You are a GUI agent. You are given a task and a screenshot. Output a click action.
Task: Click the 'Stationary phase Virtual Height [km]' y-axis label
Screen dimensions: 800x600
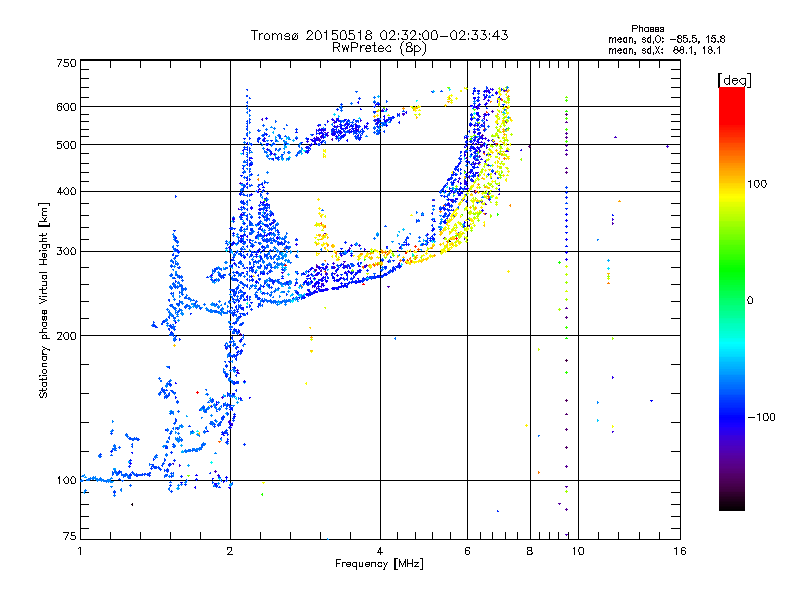(x=44, y=301)
